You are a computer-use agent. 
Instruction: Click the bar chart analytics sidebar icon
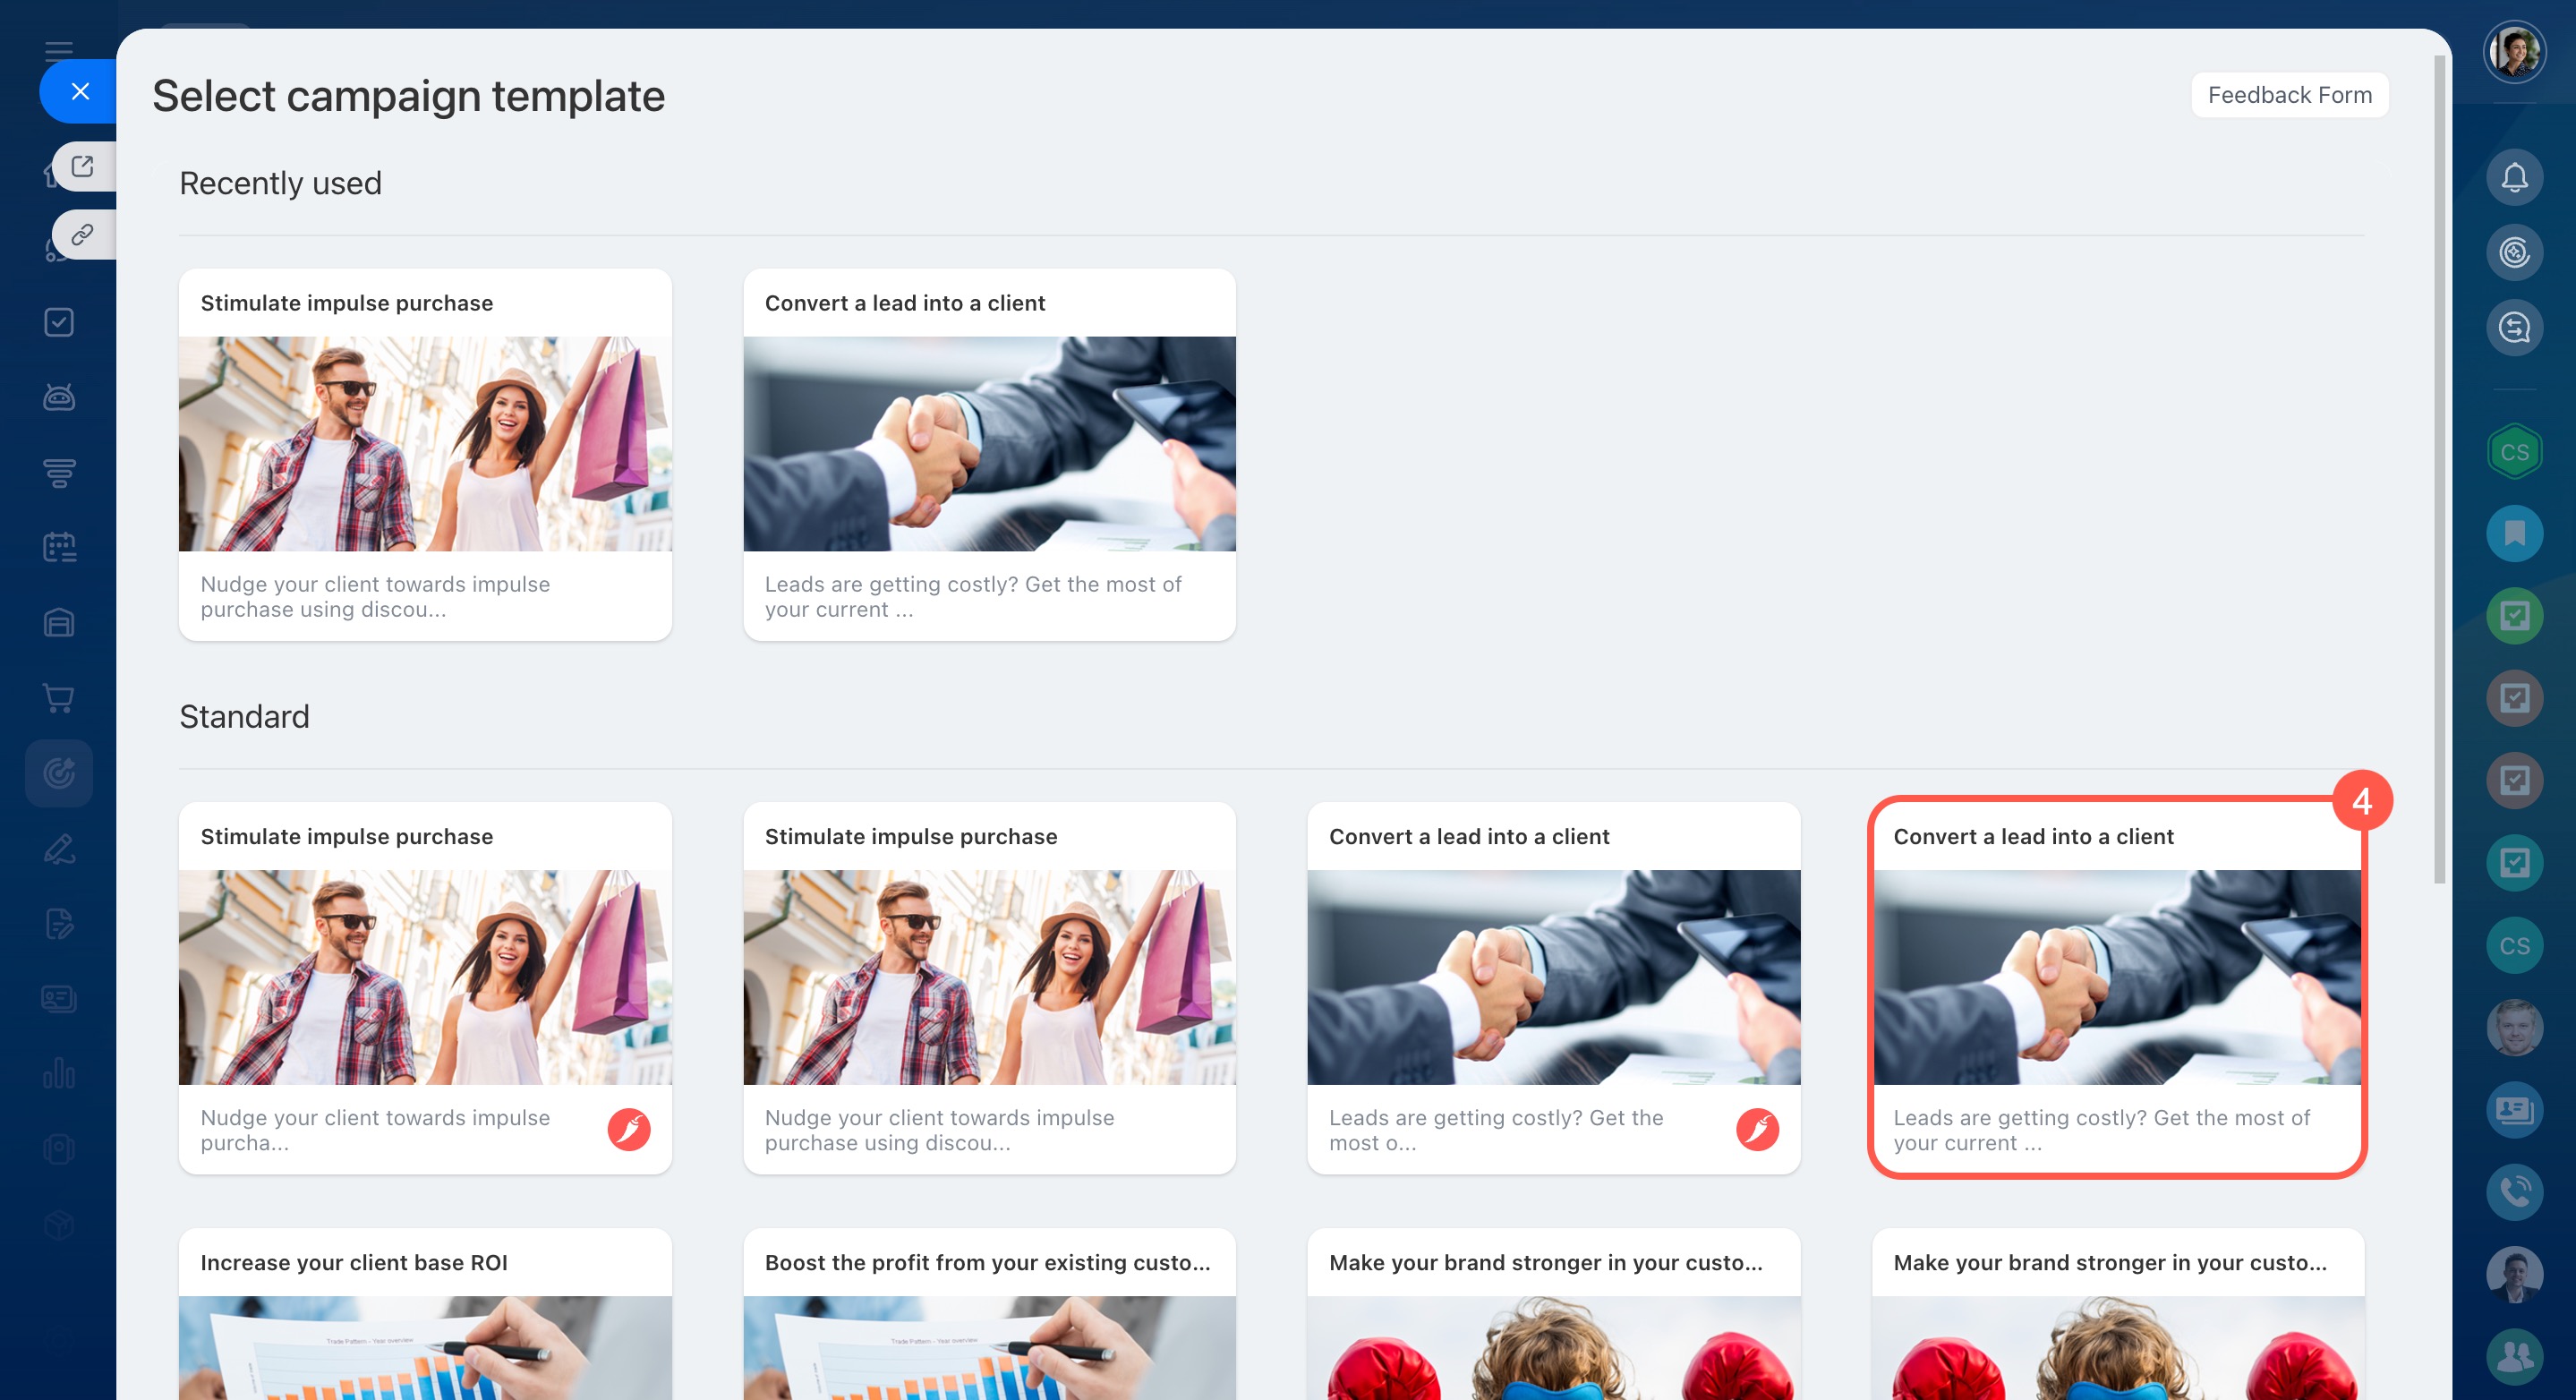(x=59, y=1073)
